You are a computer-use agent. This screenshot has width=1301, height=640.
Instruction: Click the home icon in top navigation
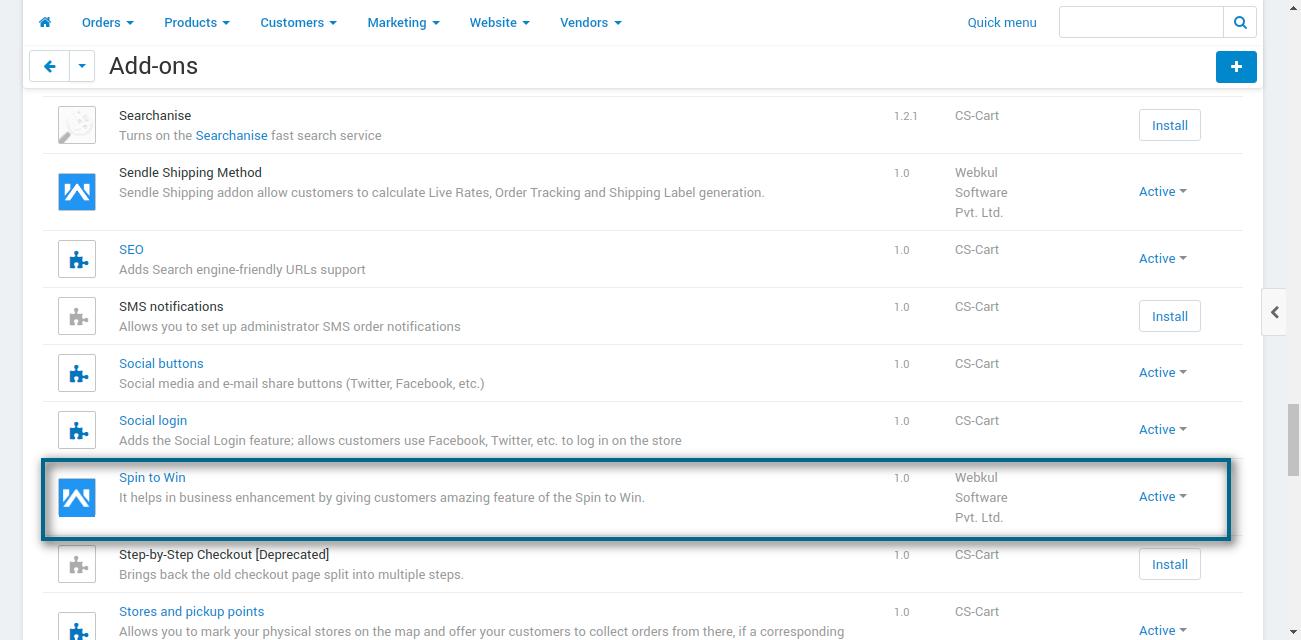coord(45,22)
